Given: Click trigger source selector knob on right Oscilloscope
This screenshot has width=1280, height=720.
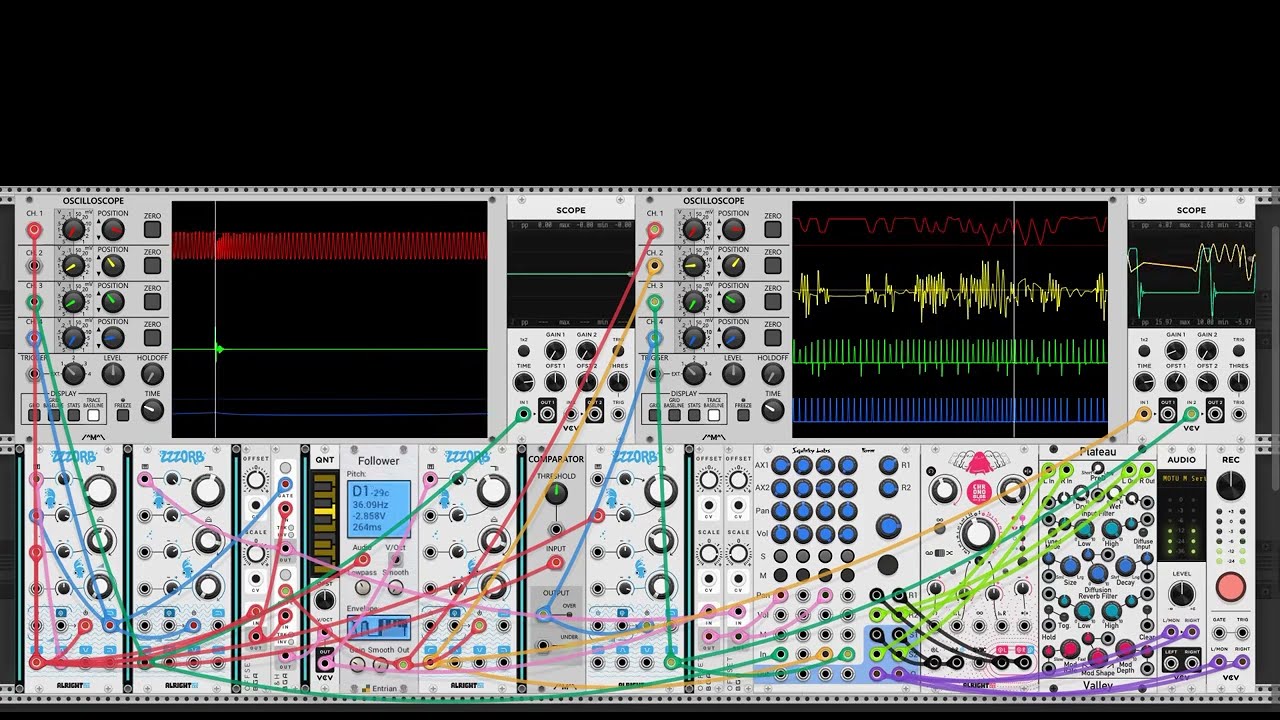Looking at the screenshot, I should (693, 374).
